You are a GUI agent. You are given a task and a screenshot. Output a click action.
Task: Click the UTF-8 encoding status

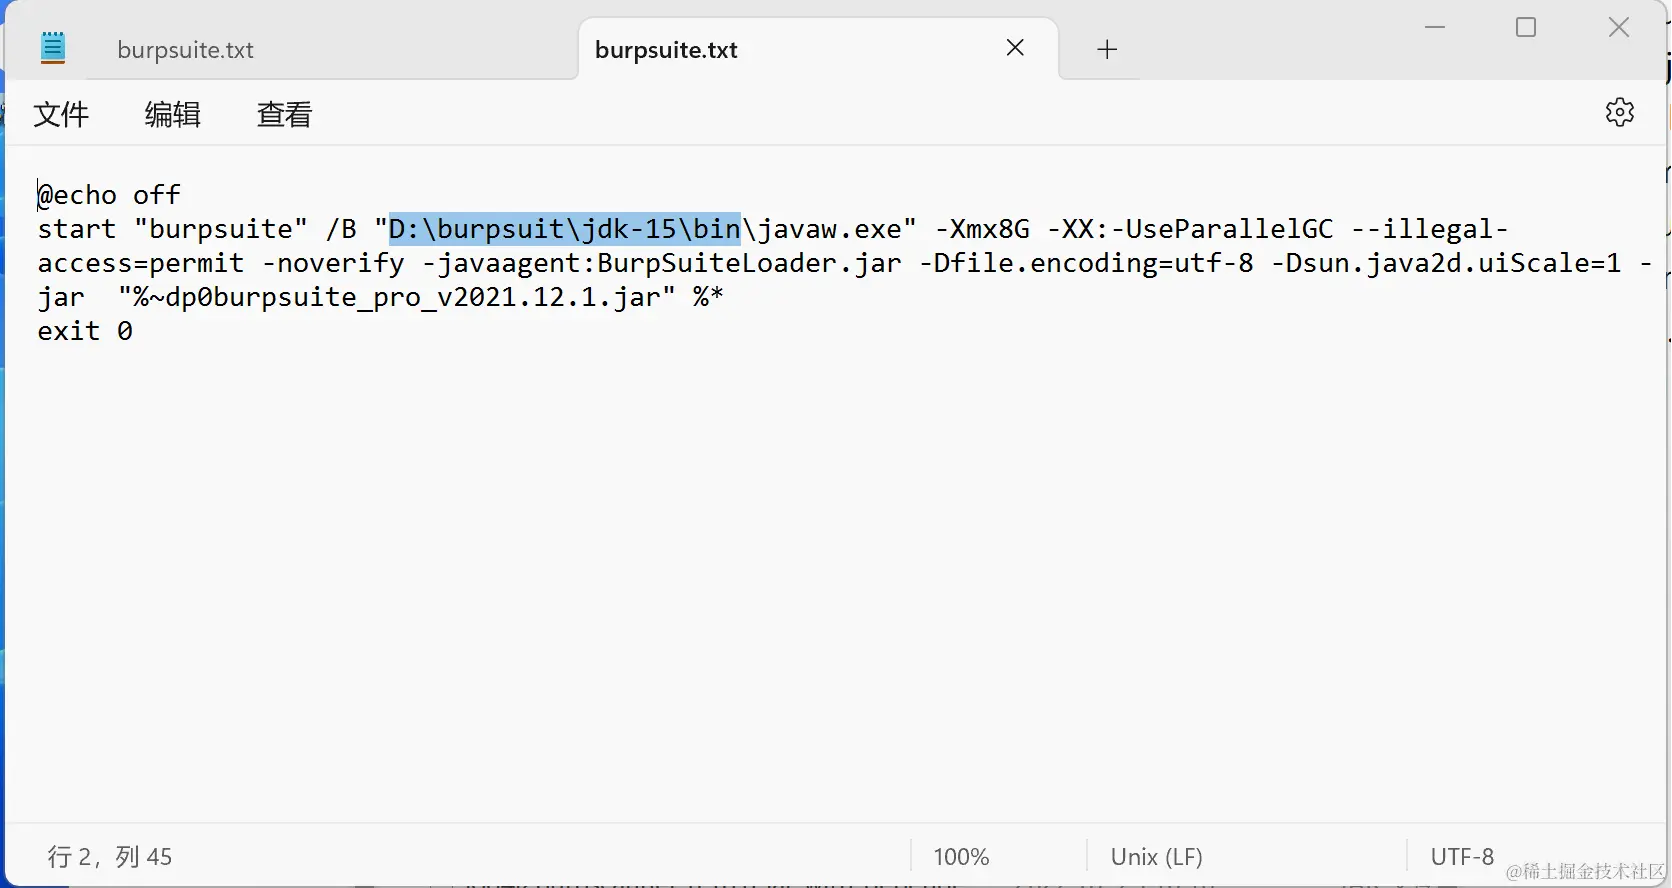1462,857
